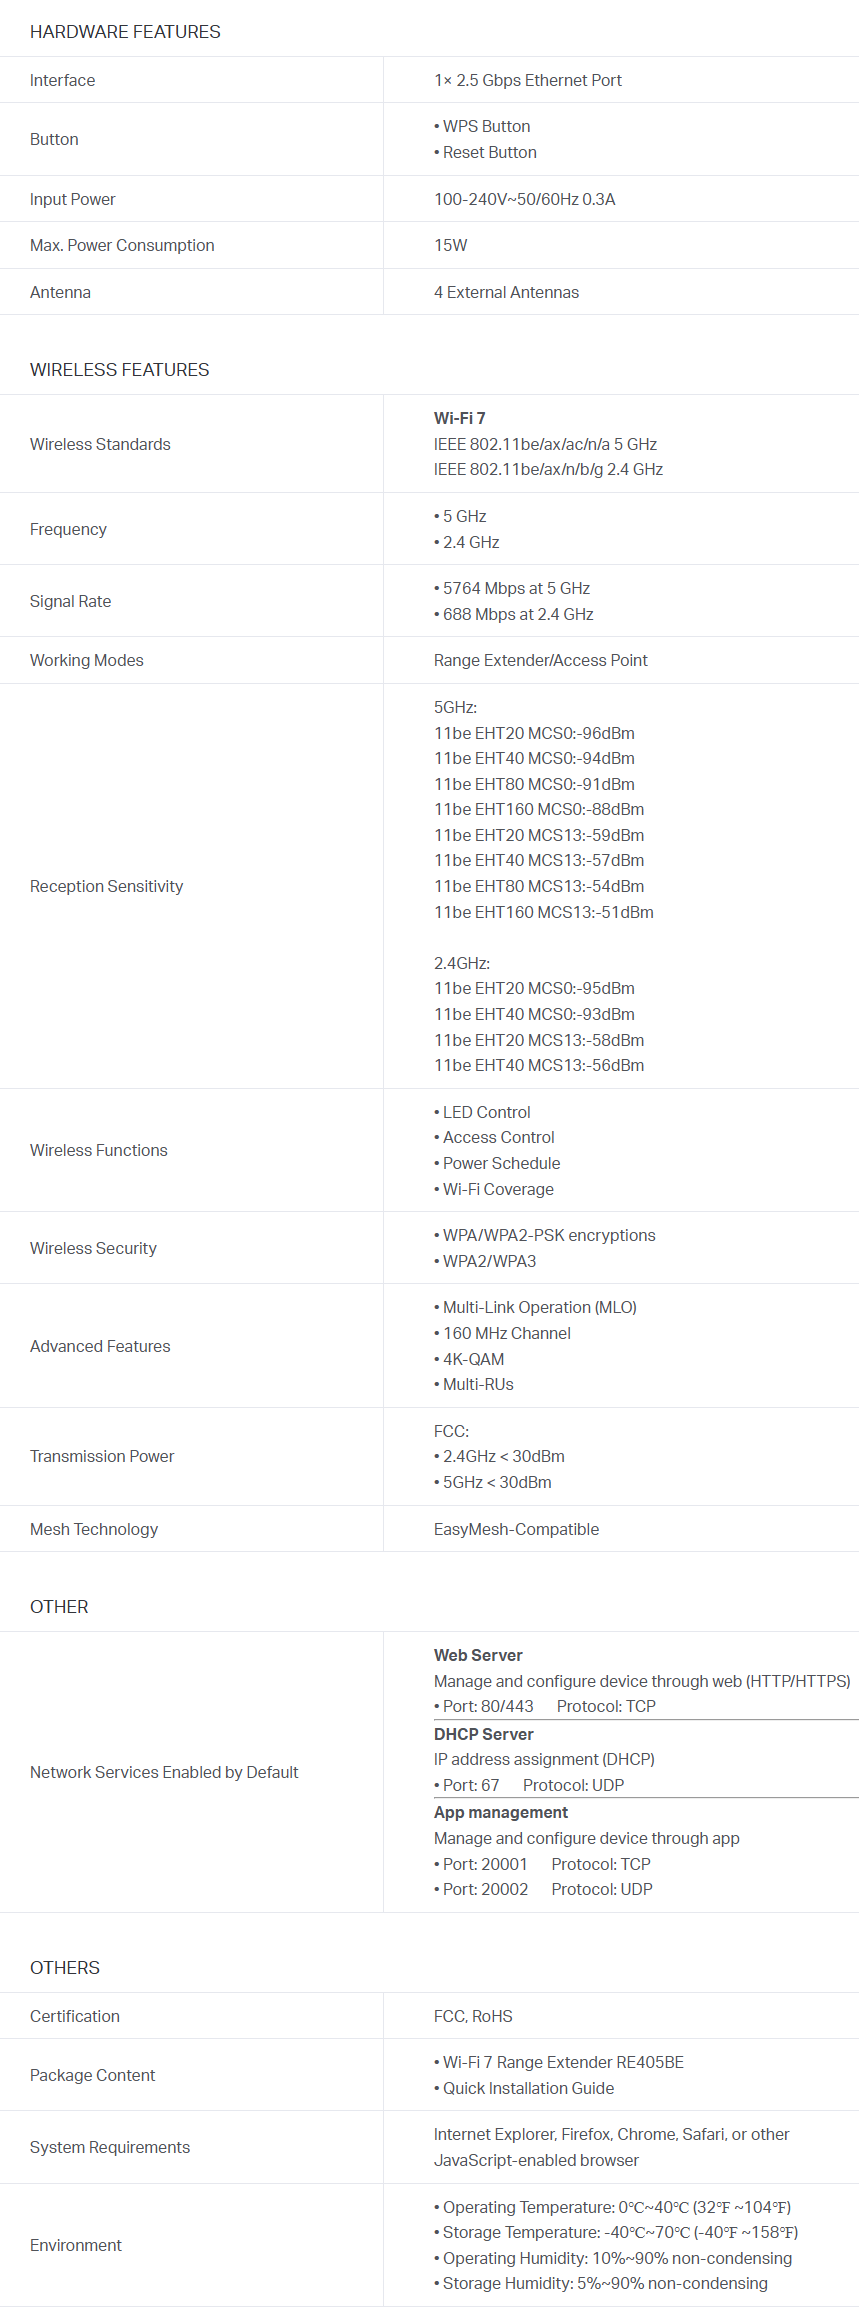Click the Reception Sensitivity row label
Image resolution: width=859 pixels, height=2307 pixels.
[106, 886]
